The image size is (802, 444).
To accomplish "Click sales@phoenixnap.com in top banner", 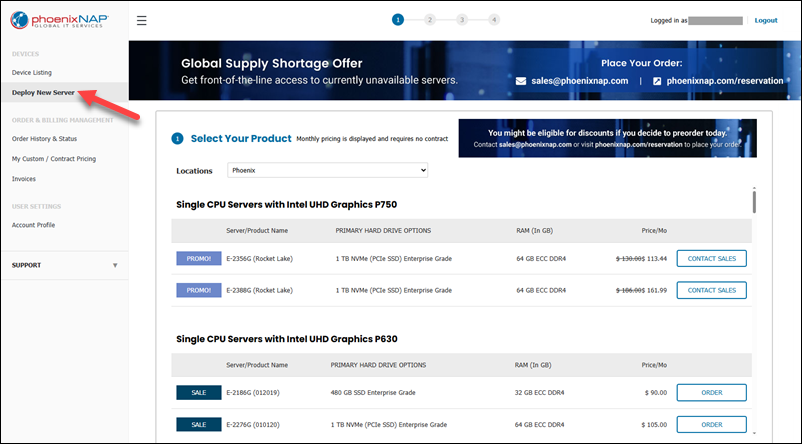I will [x=580, y=81].
